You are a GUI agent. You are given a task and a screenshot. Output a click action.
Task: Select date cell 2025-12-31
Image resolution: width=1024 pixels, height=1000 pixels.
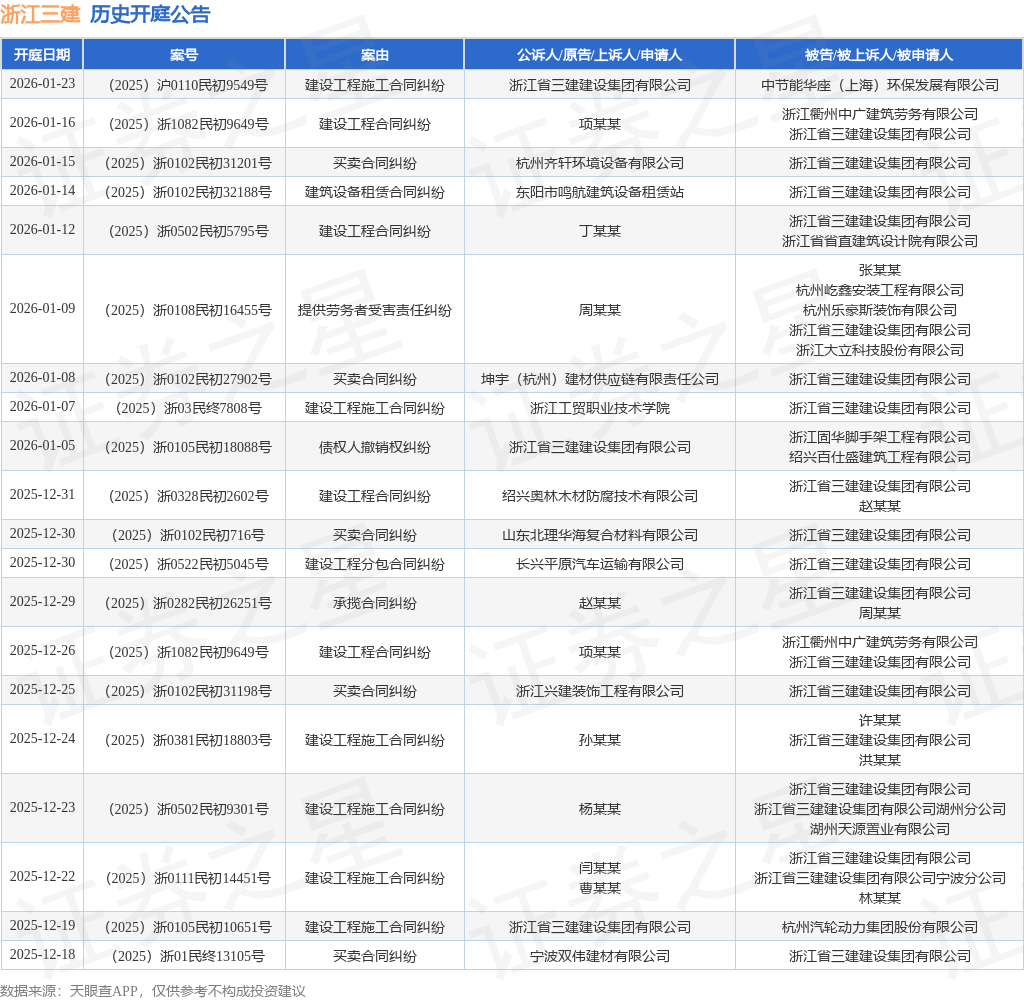coord(42,494)
